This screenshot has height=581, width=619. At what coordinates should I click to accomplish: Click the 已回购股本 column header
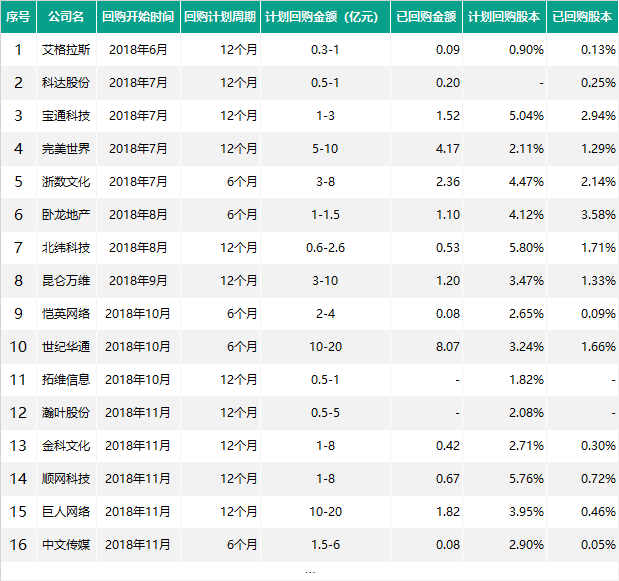(583, 17)
